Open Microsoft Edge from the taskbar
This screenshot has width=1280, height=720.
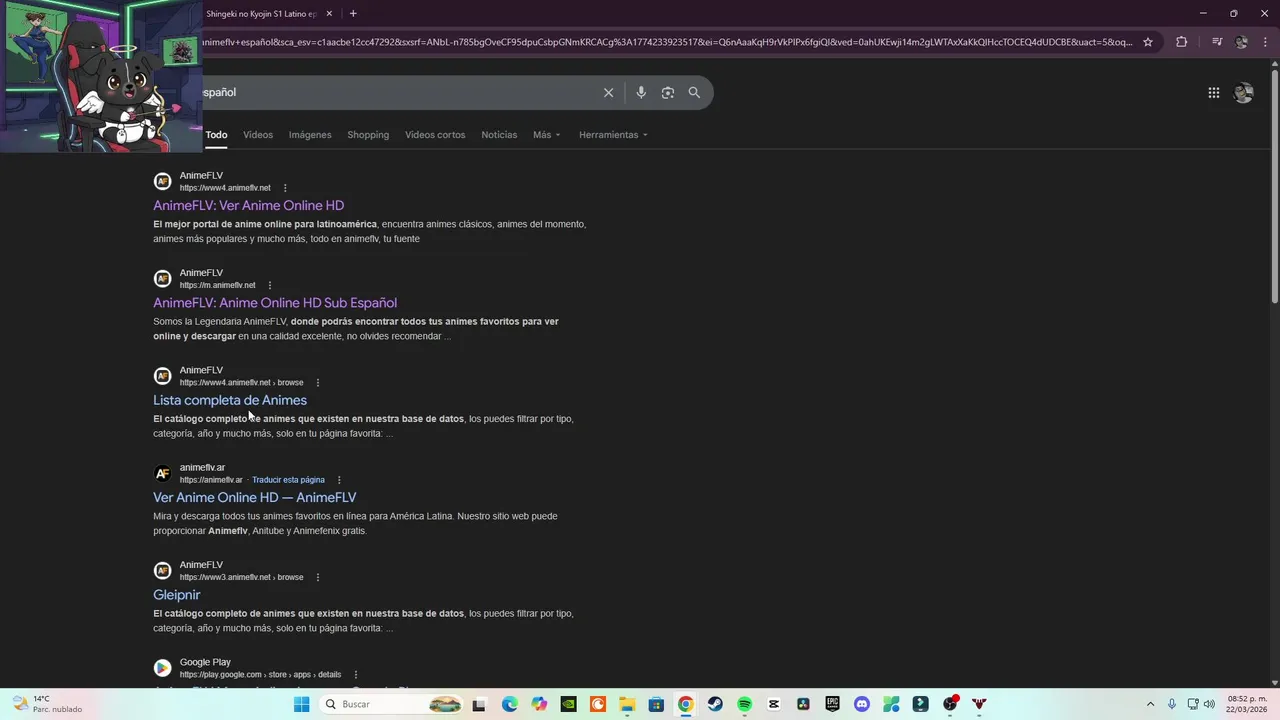coord(509,704)
